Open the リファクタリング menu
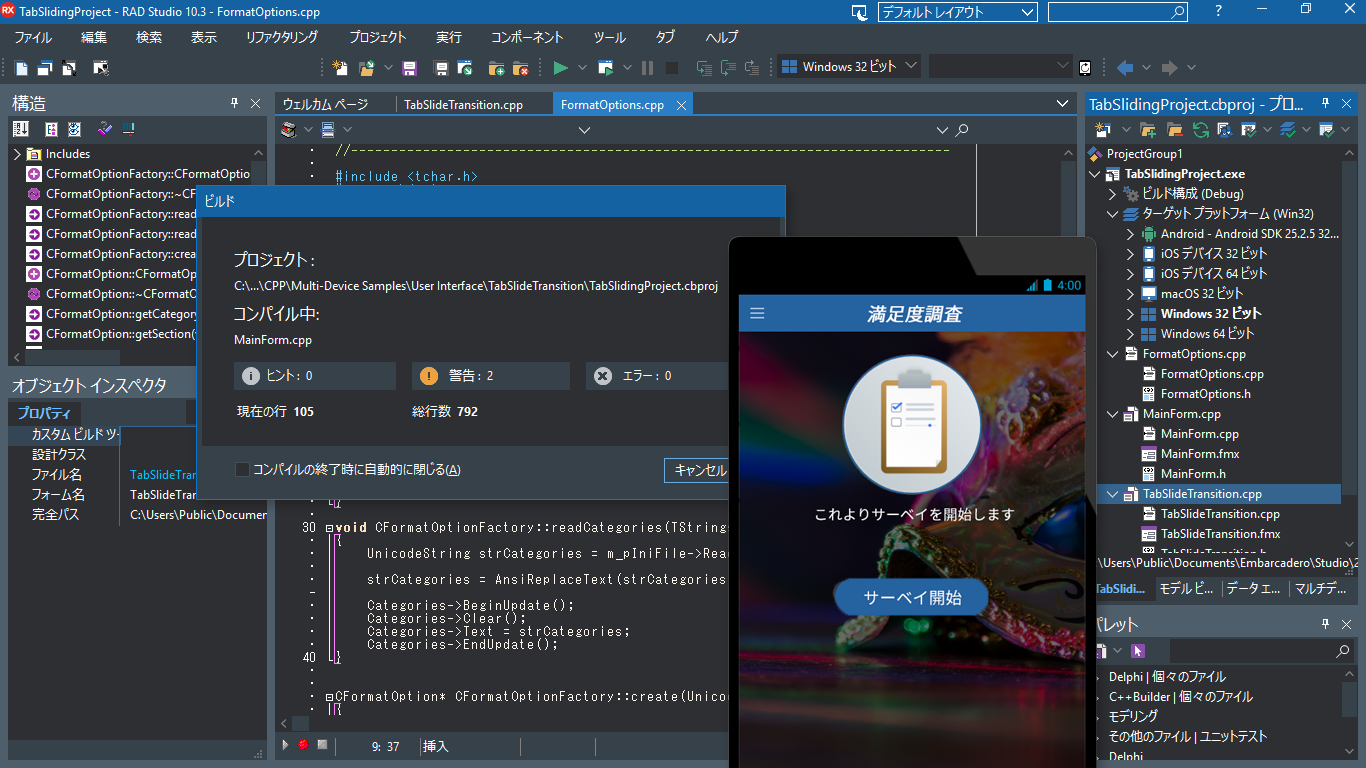 [282, 37]
